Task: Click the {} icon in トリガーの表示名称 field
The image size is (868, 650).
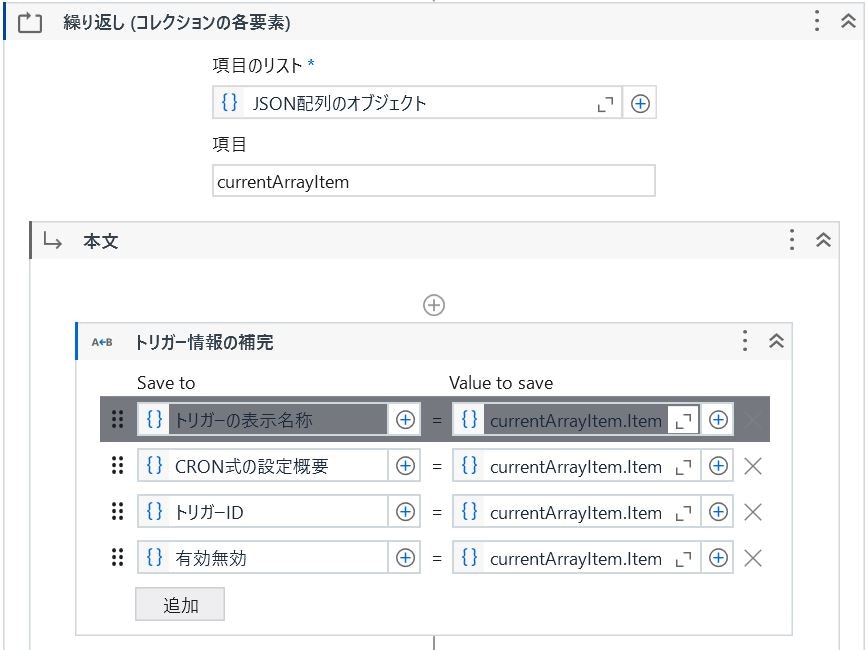Action: [155, 419]
